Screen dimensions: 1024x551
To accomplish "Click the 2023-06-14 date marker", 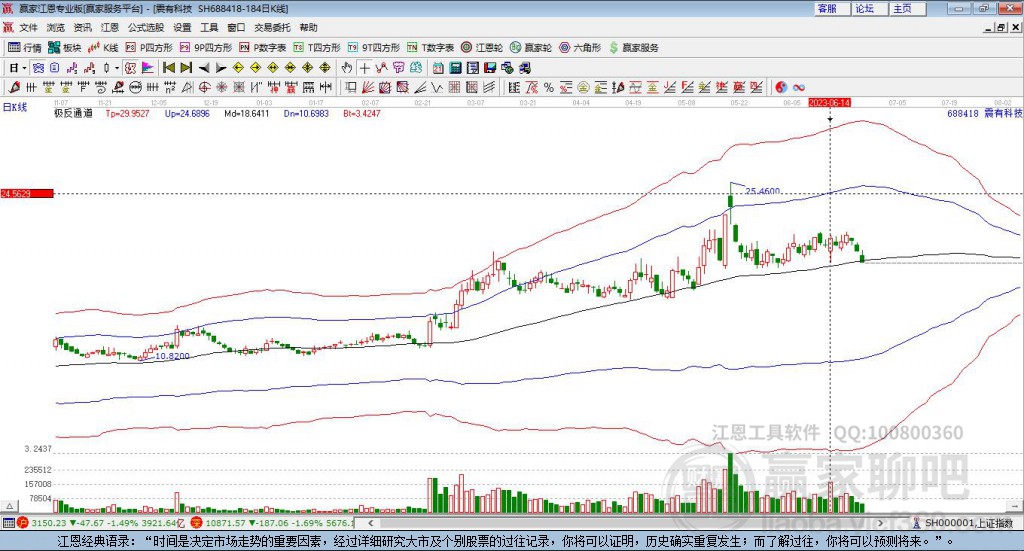I will 829,102.
